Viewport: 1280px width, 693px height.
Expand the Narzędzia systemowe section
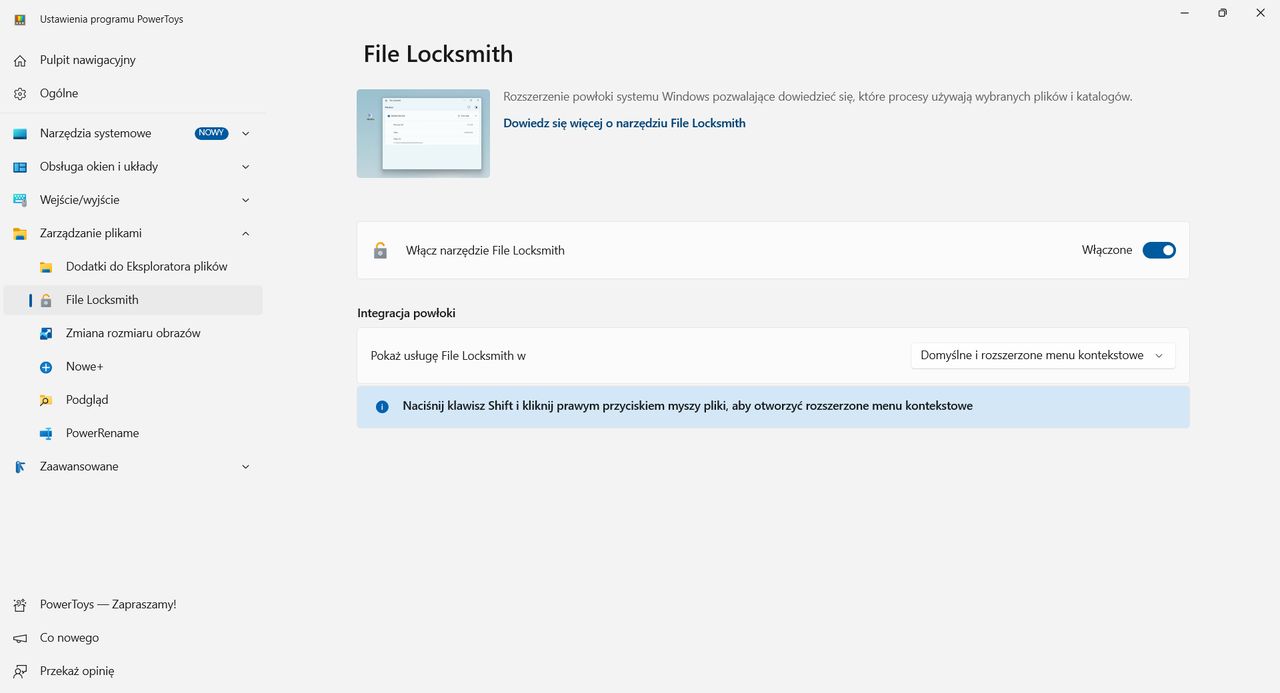[x=133, y=133]
